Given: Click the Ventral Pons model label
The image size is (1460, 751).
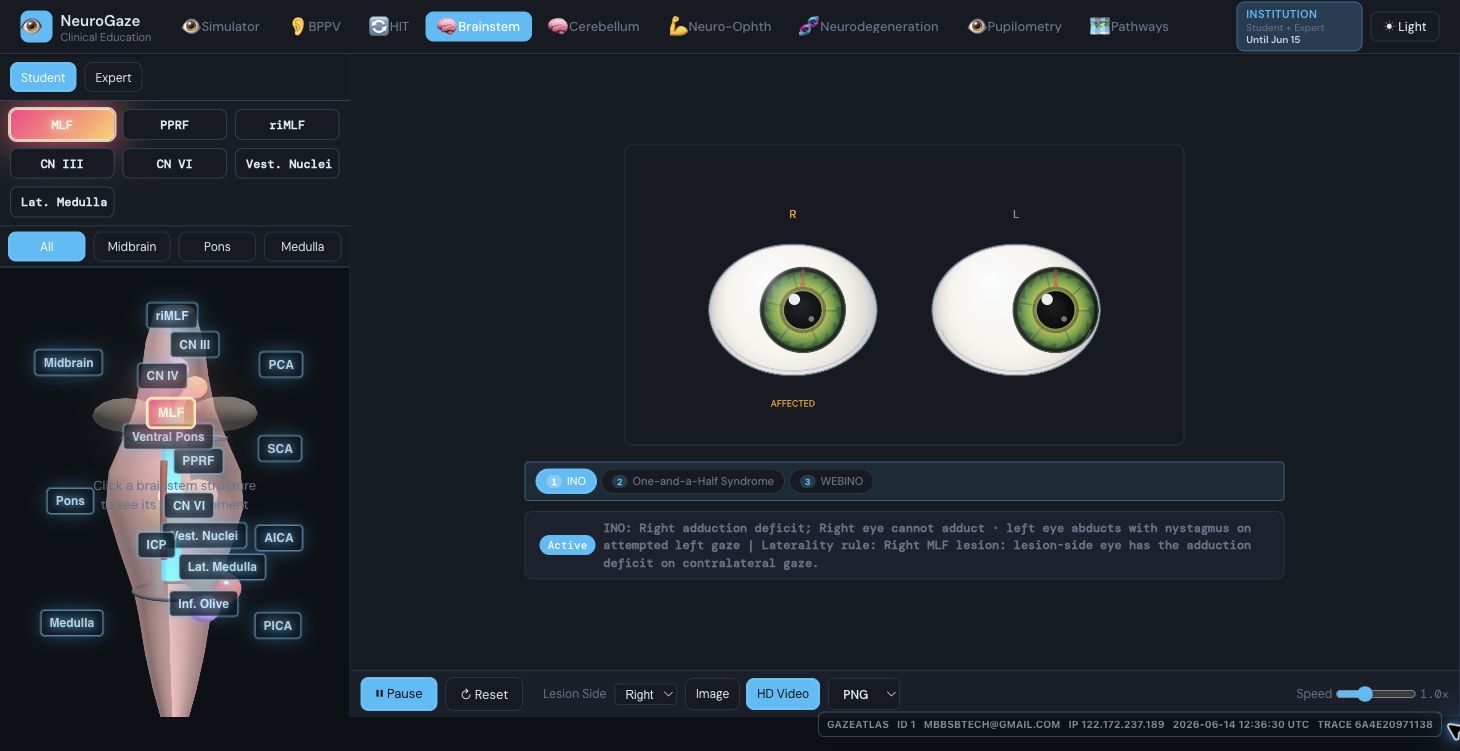Looking at the screenshot, I should (x=168, y=437).
